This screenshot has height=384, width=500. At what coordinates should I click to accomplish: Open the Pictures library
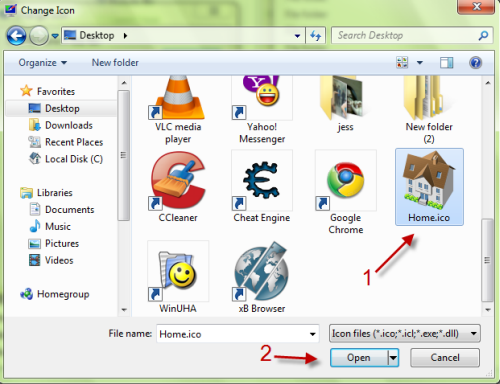(x=54, y=243)
